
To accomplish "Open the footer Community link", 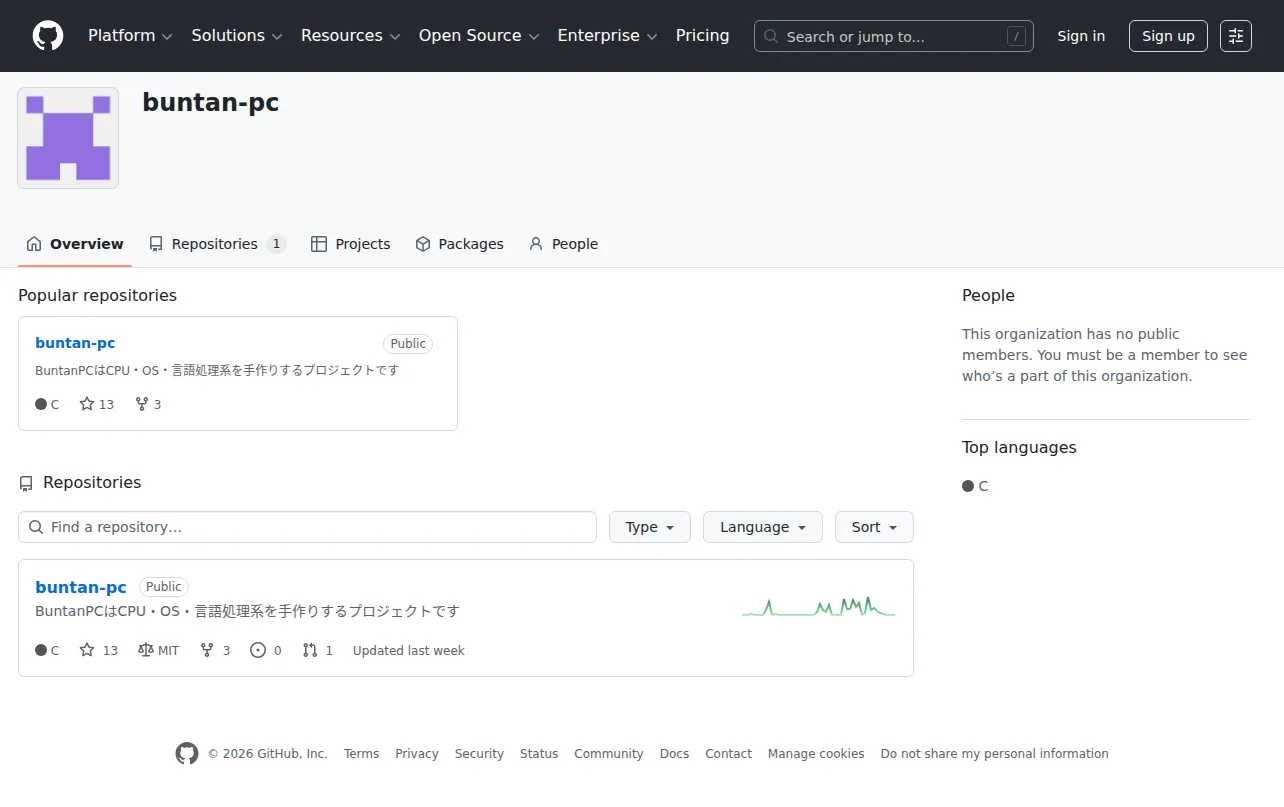I will pyautogui.click(x=609, y=754).
